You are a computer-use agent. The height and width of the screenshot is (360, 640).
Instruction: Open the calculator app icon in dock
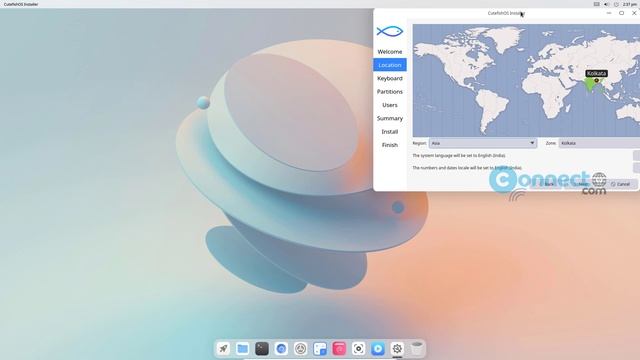point(320,349)
